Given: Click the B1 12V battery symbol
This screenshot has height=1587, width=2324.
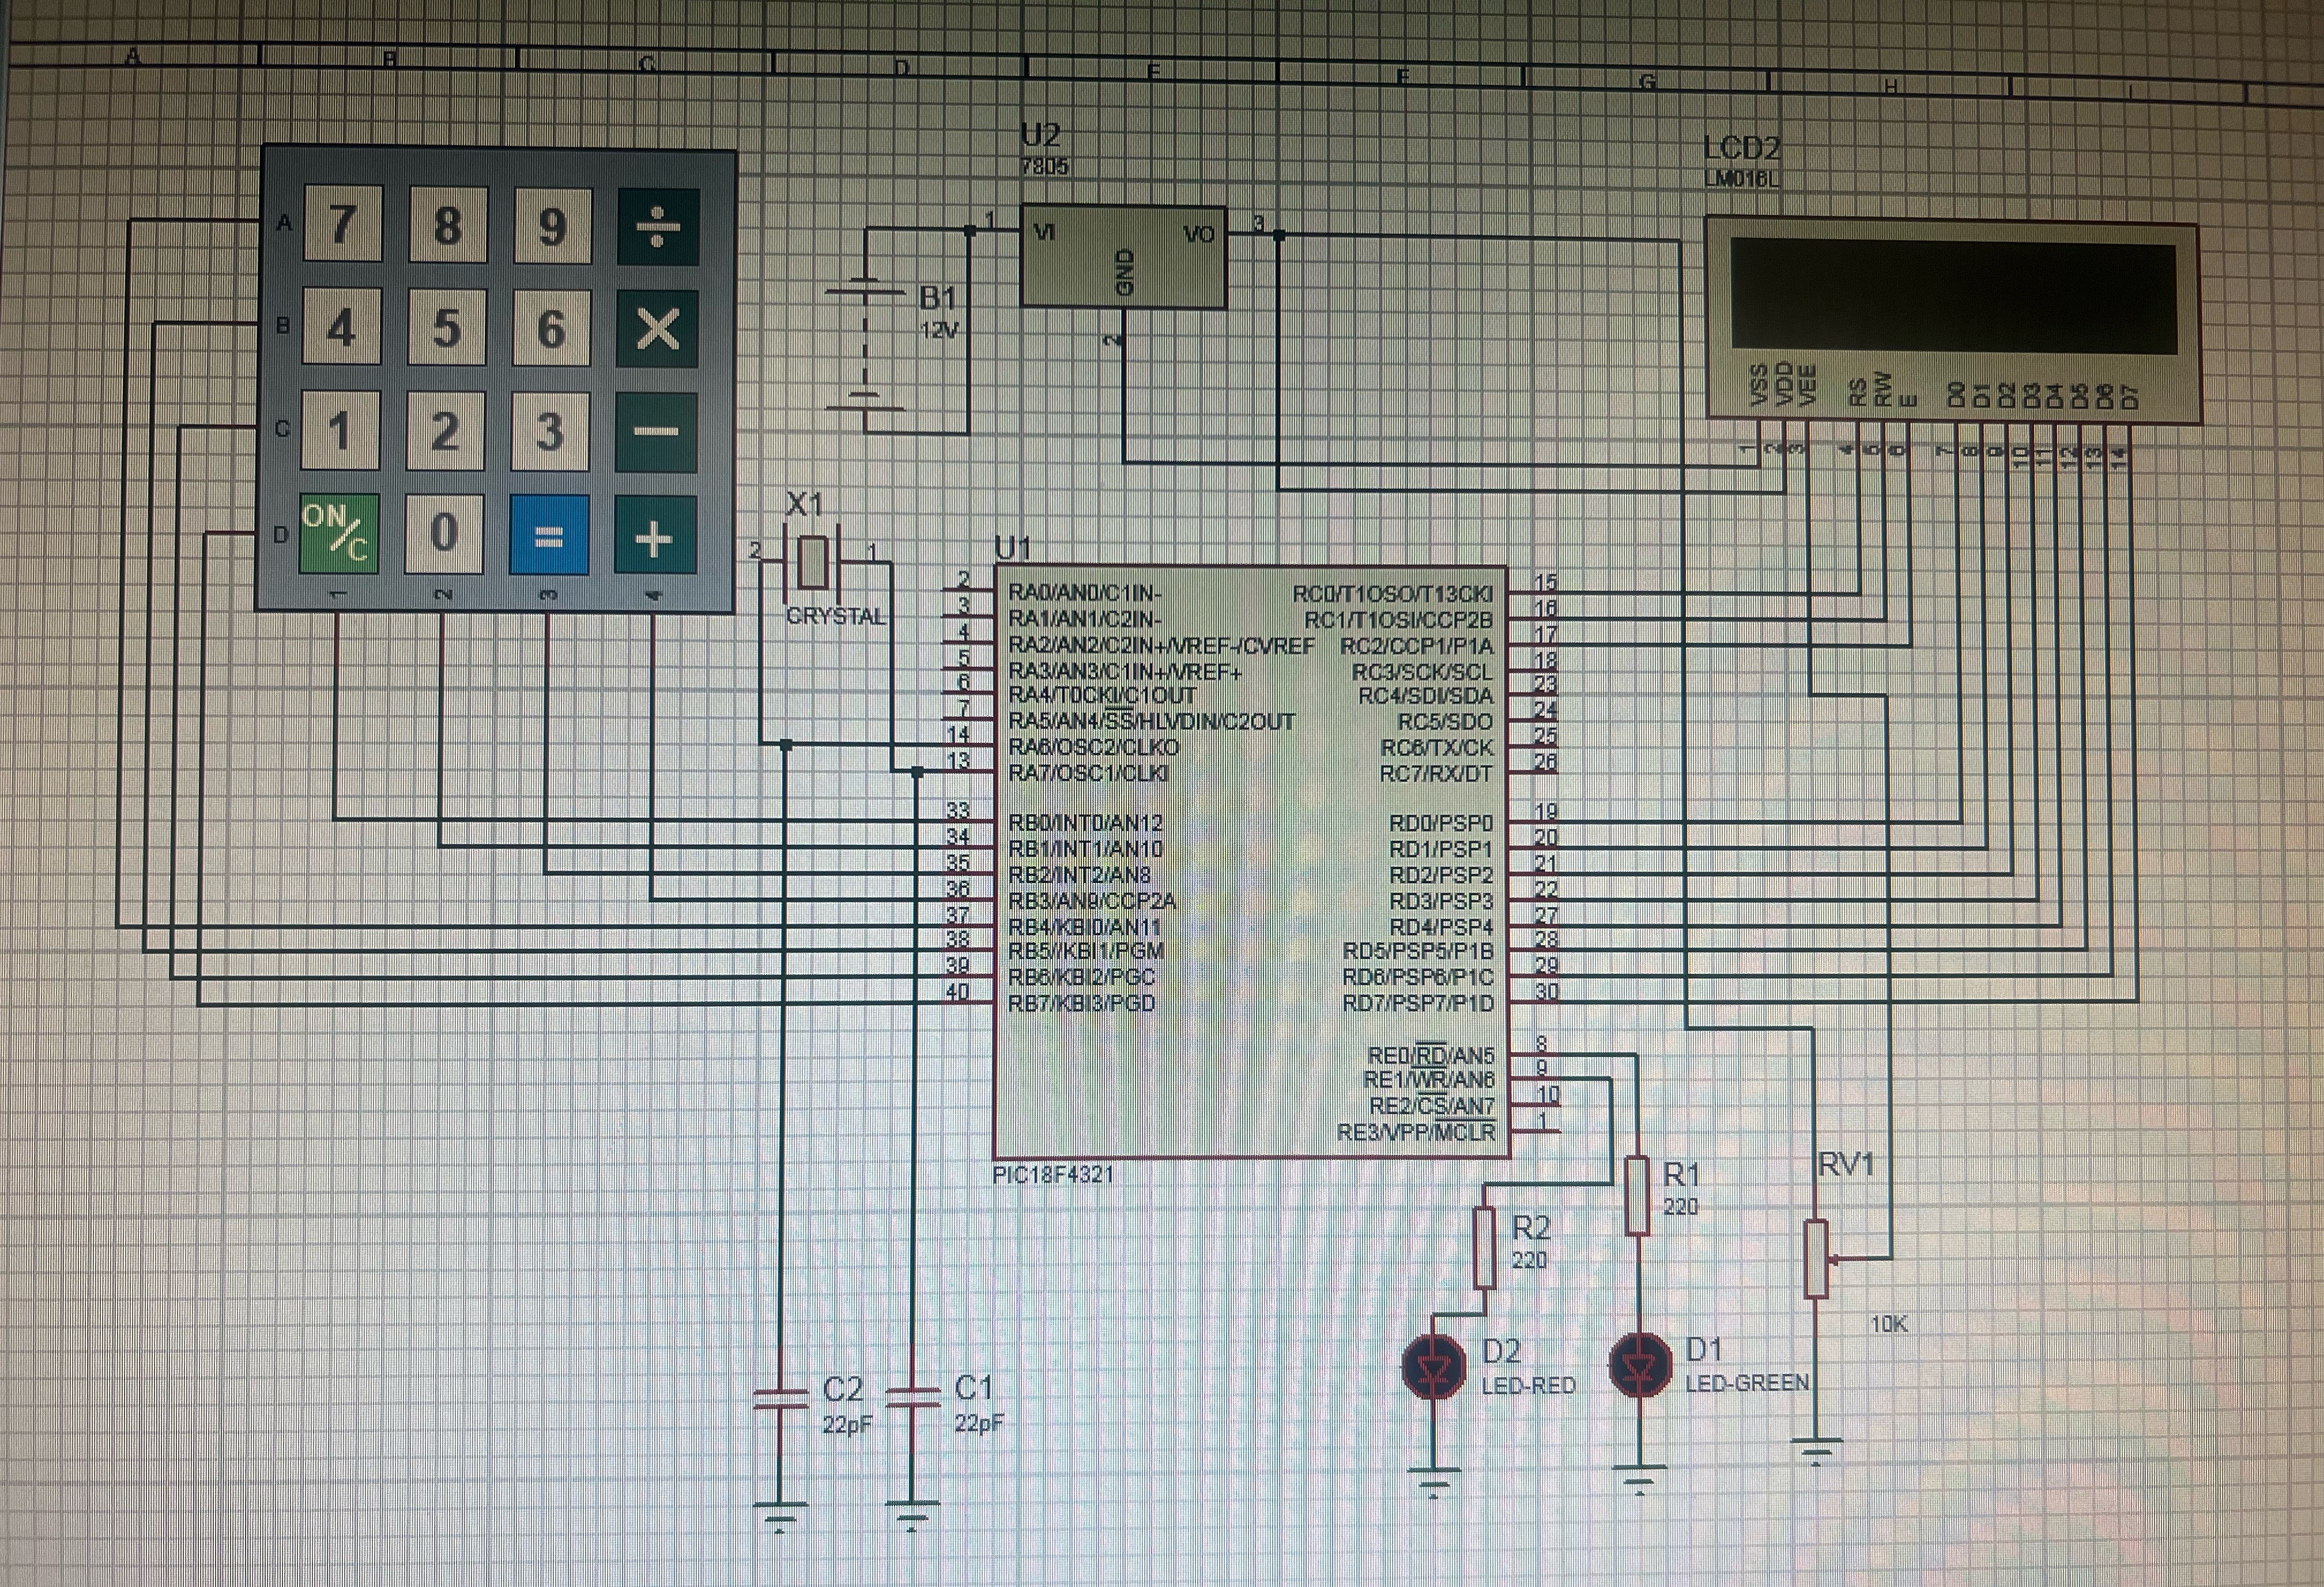Looking at the screenshot, I should [865, 345].
